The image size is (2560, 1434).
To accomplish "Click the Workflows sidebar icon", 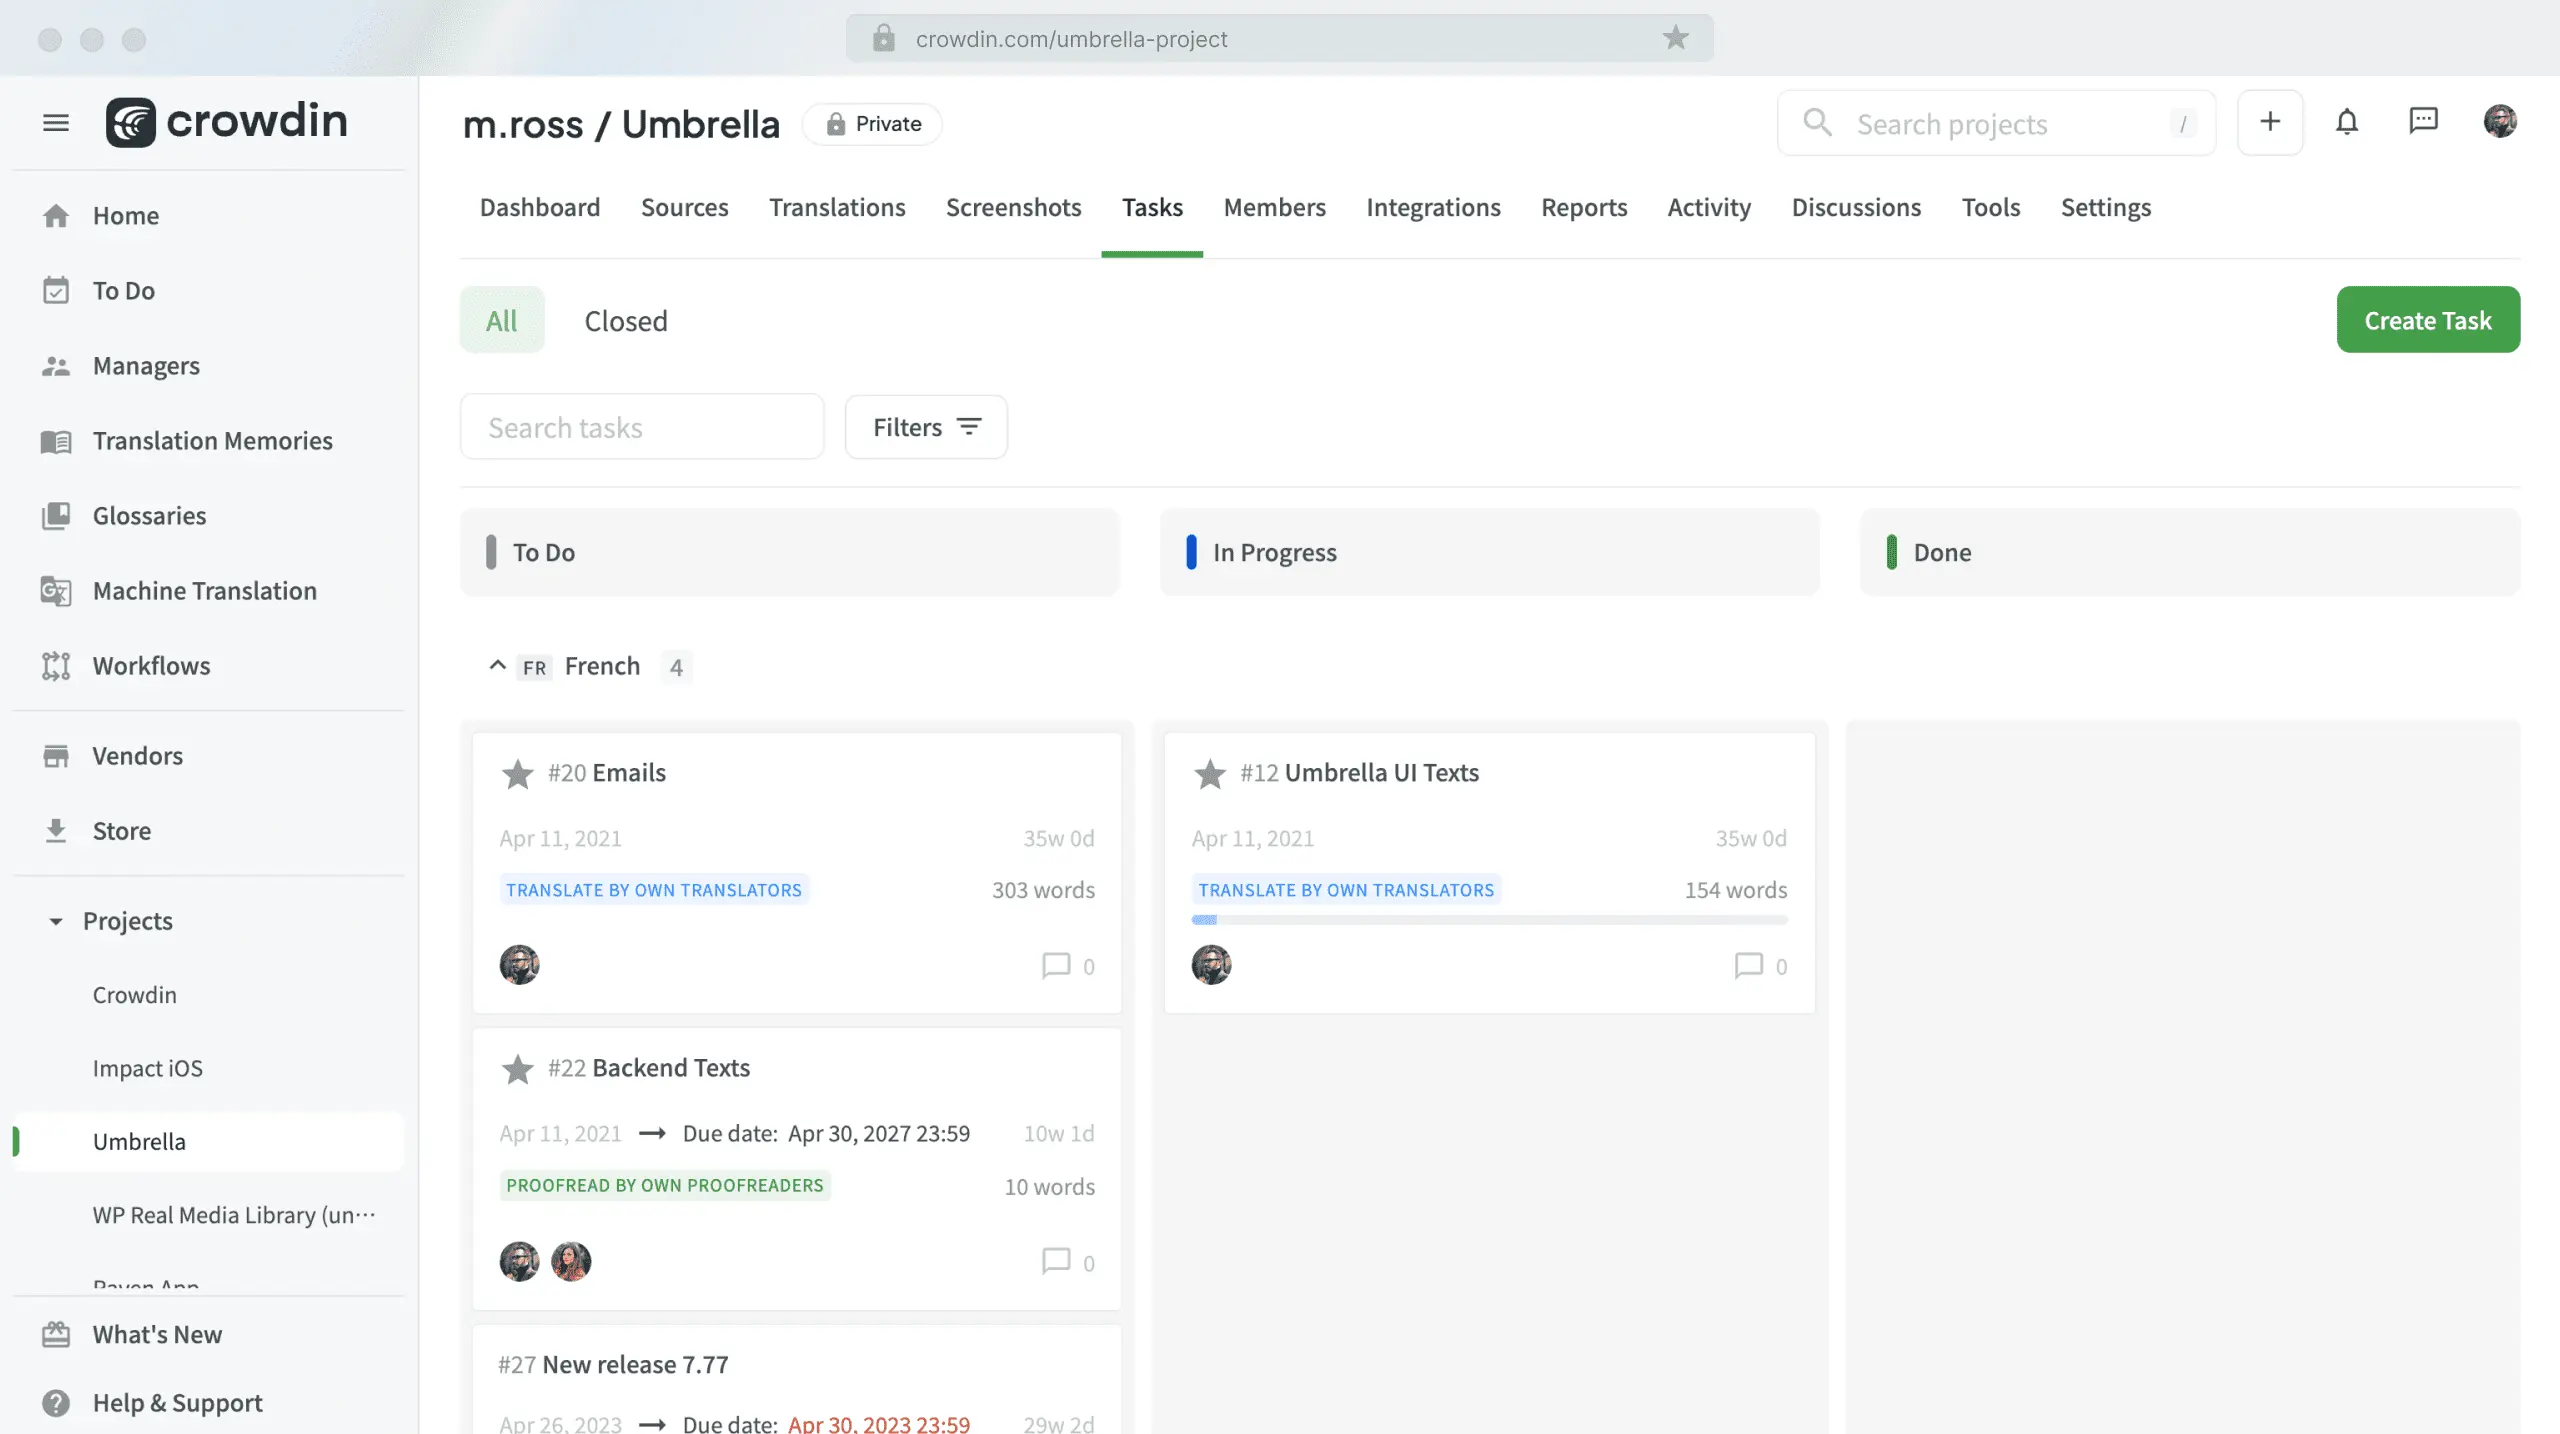I will pos(56,664).
